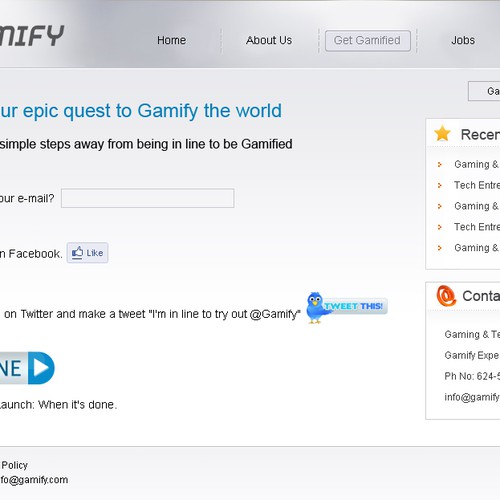Viewport: 500px width, 500px height.
Task: Click the 'Gaming & Te' contact line
Action: [472, 334]
